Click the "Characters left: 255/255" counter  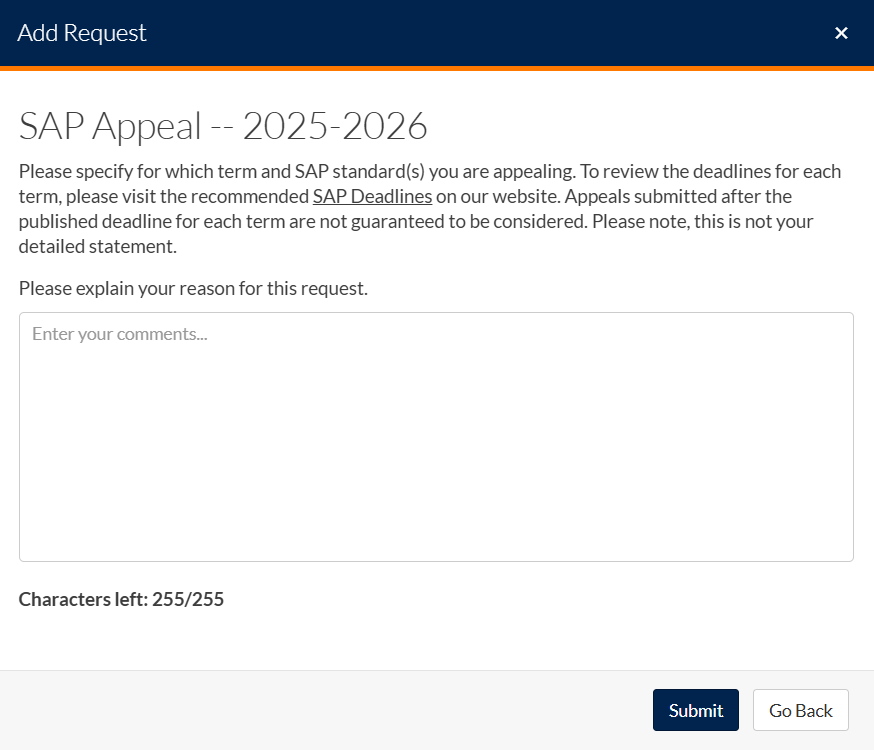point(121,600)
